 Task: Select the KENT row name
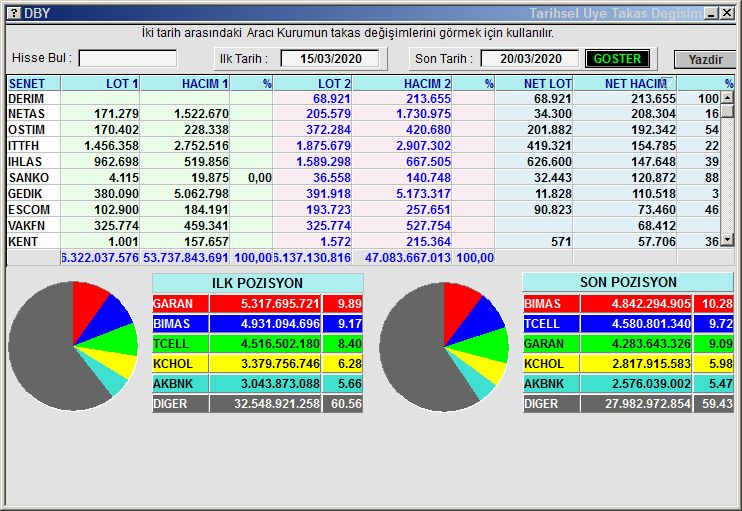click(x=23, y=242)
